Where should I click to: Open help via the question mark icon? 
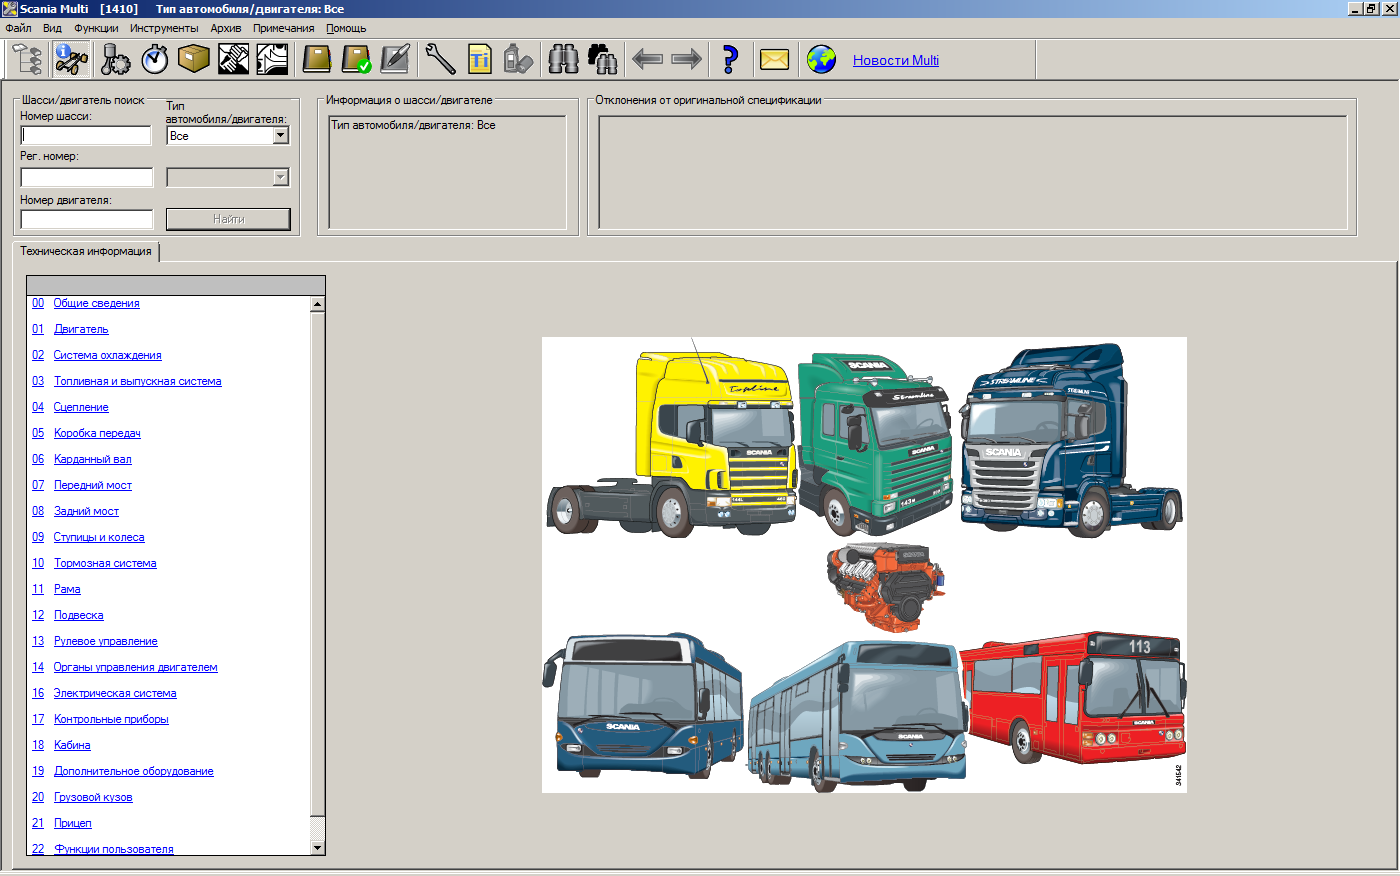(730, 60)
